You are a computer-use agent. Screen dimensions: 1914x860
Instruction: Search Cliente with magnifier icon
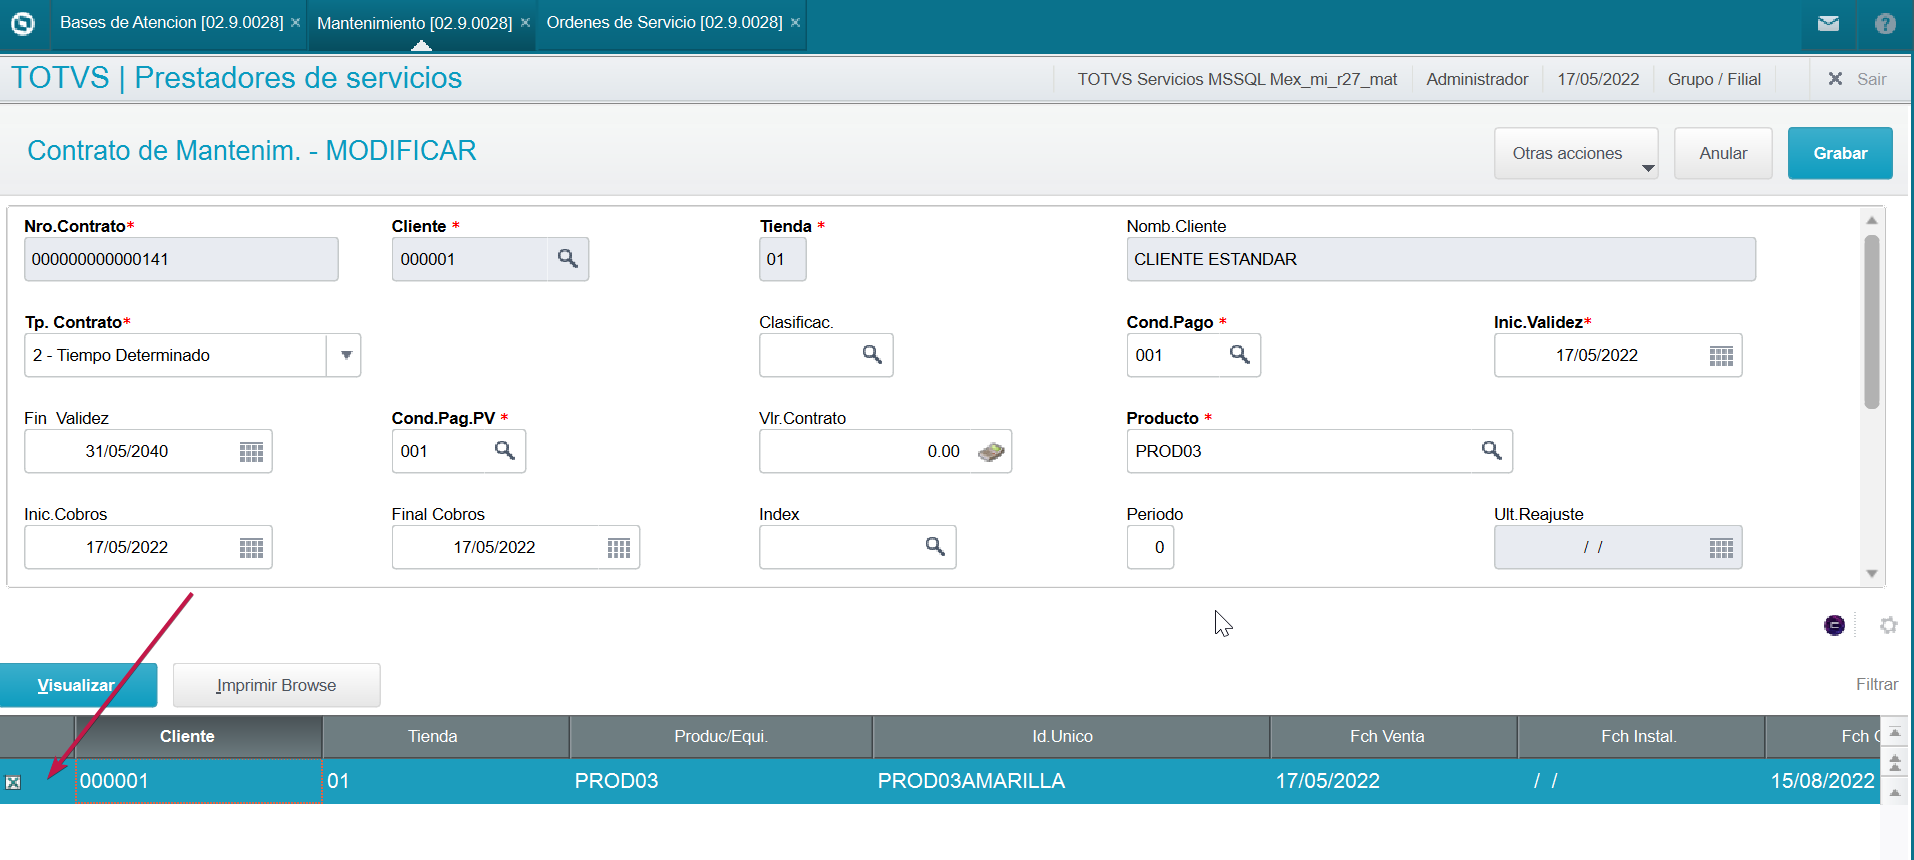point(568,259)
